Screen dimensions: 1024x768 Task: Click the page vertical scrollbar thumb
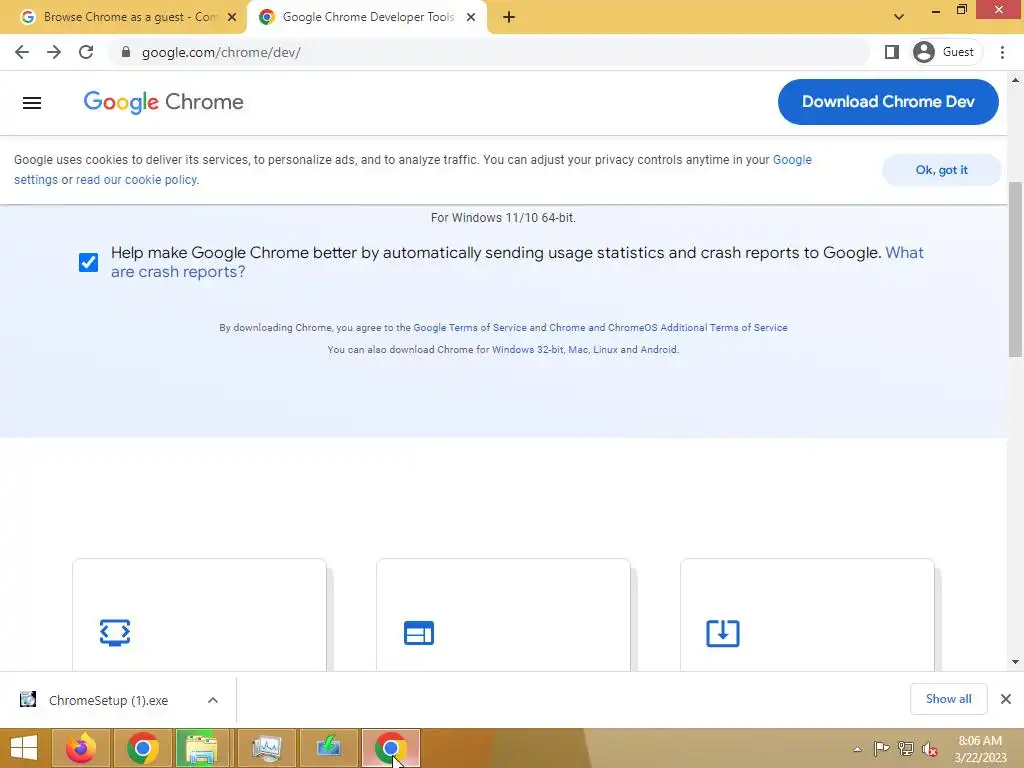click(1015, 269)
